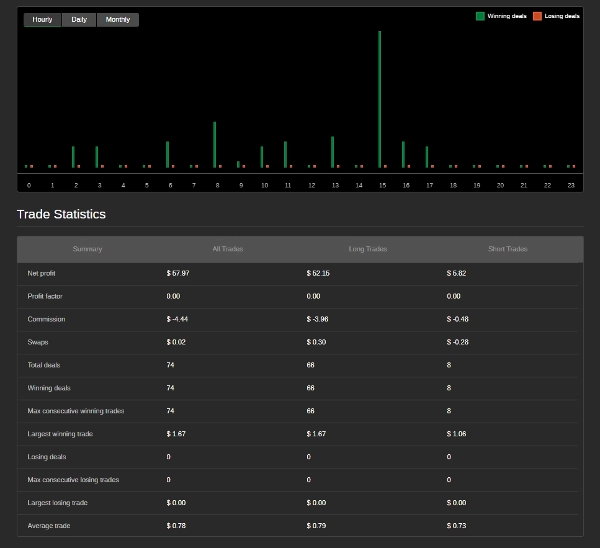
Task: Click the short green bar at hour 9
Action: click(x=238, y=165)
